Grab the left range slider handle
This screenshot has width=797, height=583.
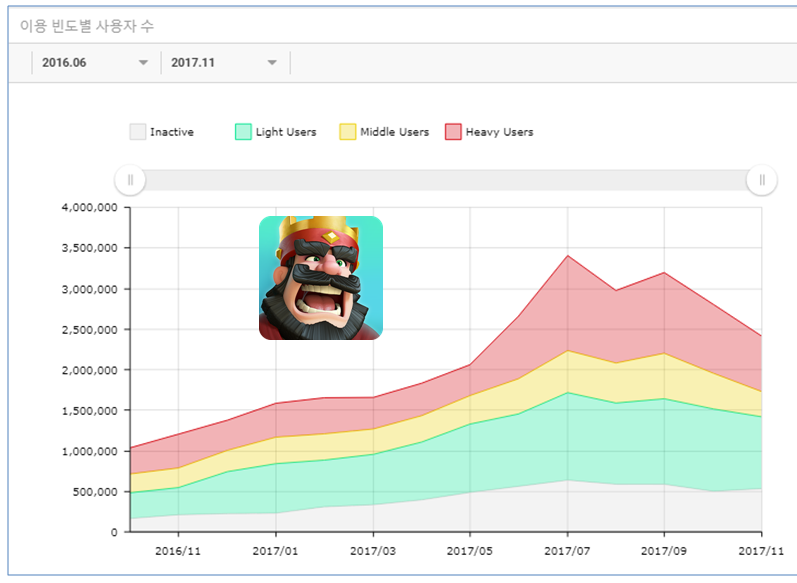coord(130,180)
